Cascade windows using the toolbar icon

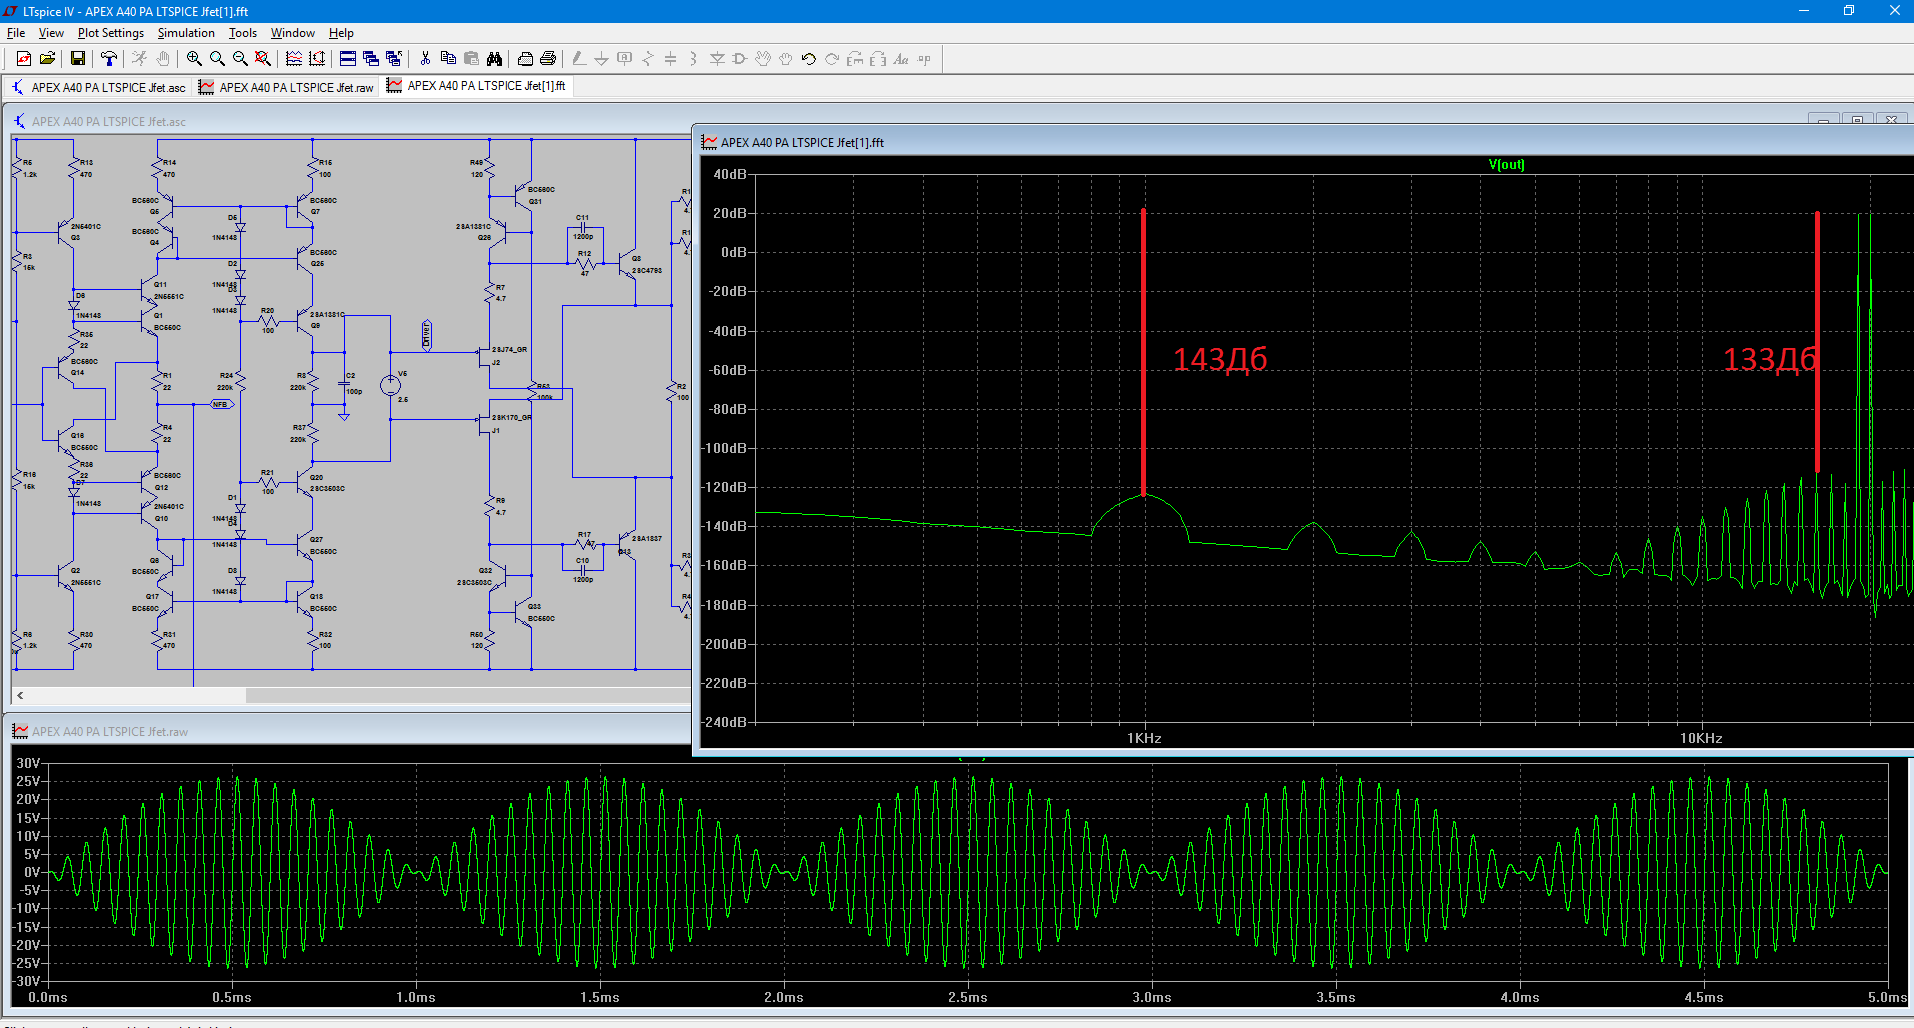coord(371,59)
